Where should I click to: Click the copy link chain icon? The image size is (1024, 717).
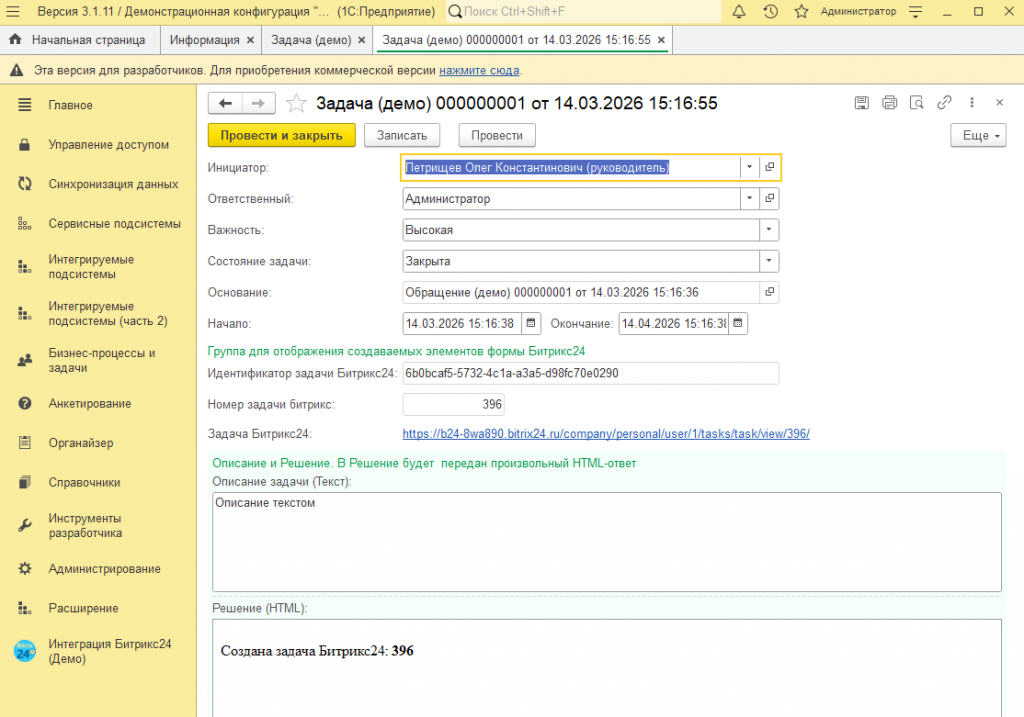tap(943, 103)
